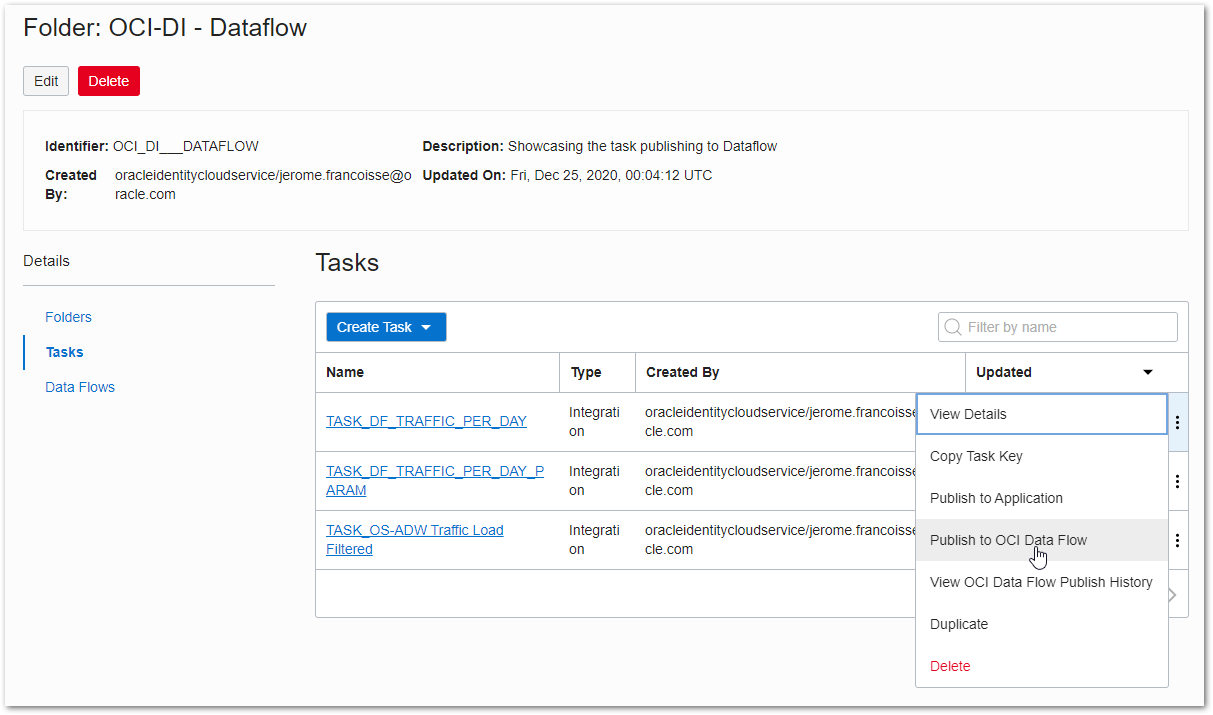The height and width of the screenshot is (715, 1213).
Task: Click the red Delete folder button
Action: 108,81
